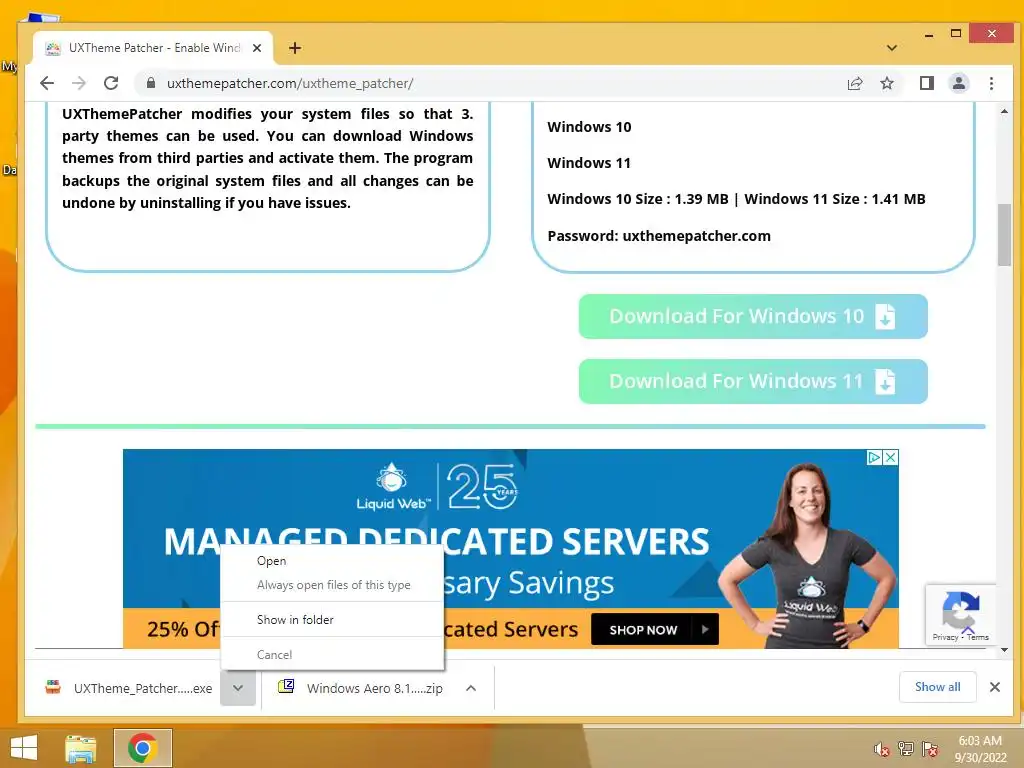Choose Open in the download menu
This screenshot has height=768, width=1024.
332,560
